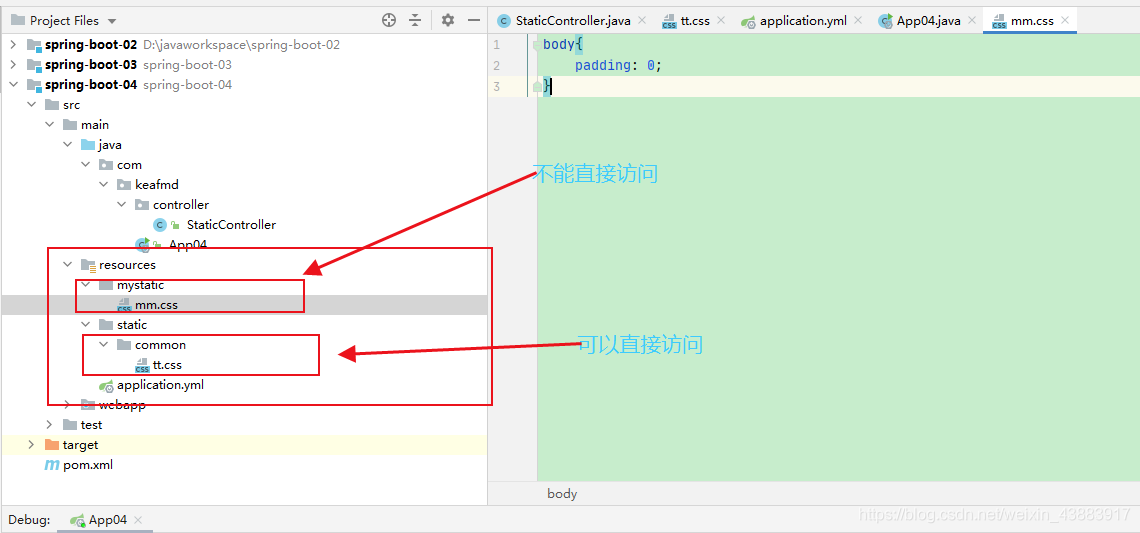Collapse the main folder chevron

49,125
